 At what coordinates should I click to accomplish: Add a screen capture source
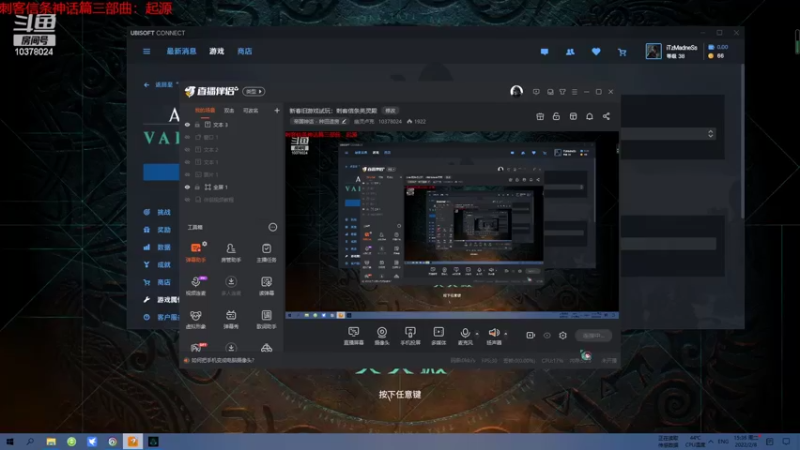click(x=354, y=336)
